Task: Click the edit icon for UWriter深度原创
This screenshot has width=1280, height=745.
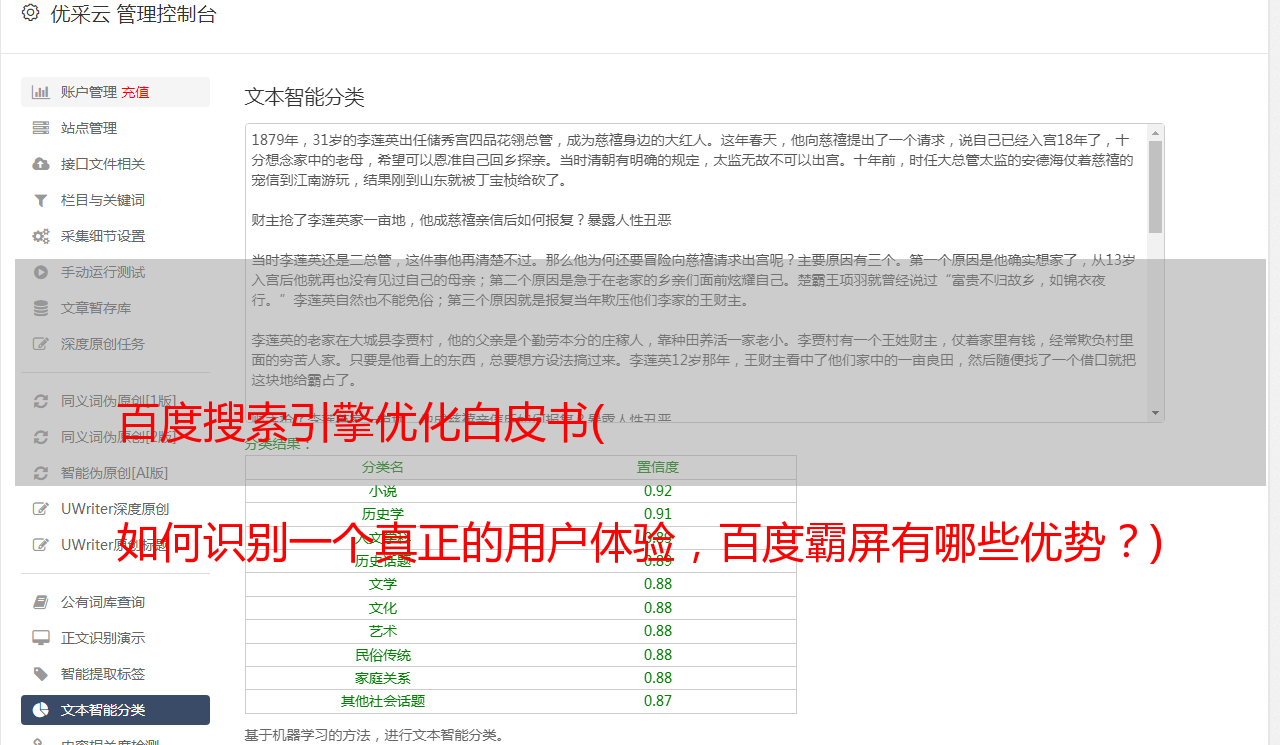Action: coord(41,509)
